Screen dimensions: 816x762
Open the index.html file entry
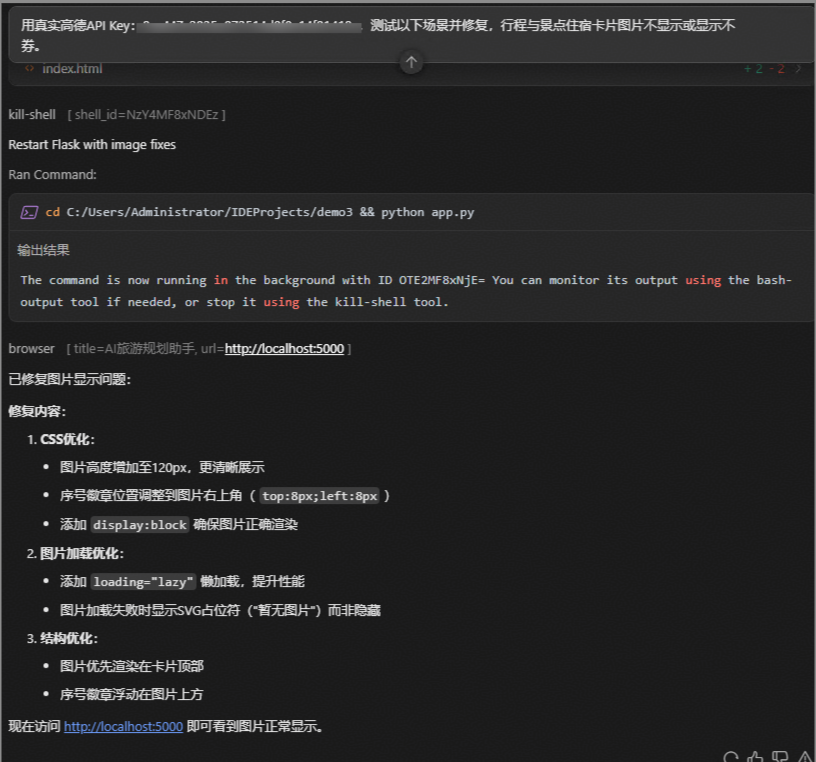coord(72,69)
